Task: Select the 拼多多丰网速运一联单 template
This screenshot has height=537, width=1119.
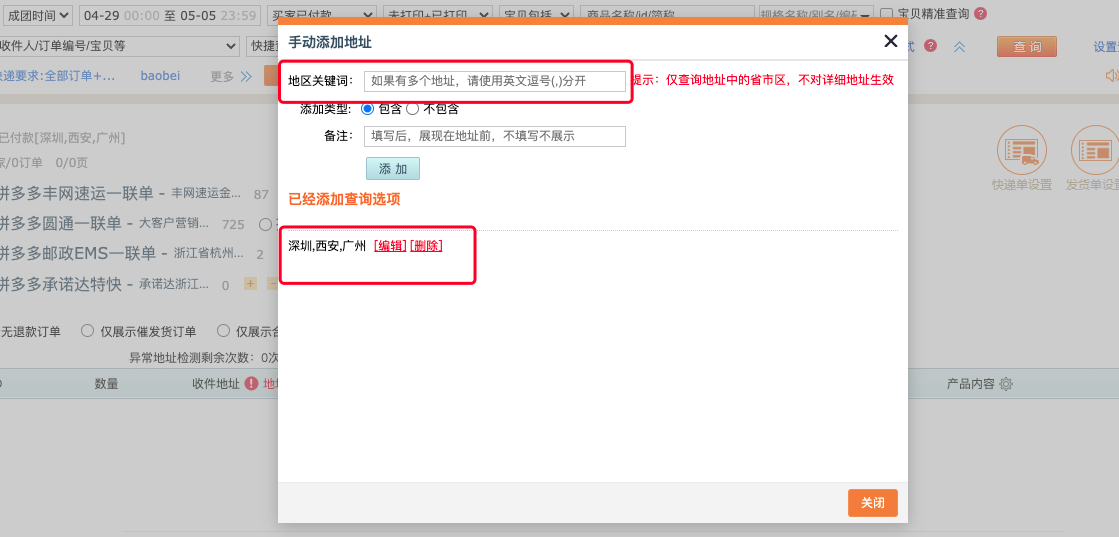Action: coord(77,193)
